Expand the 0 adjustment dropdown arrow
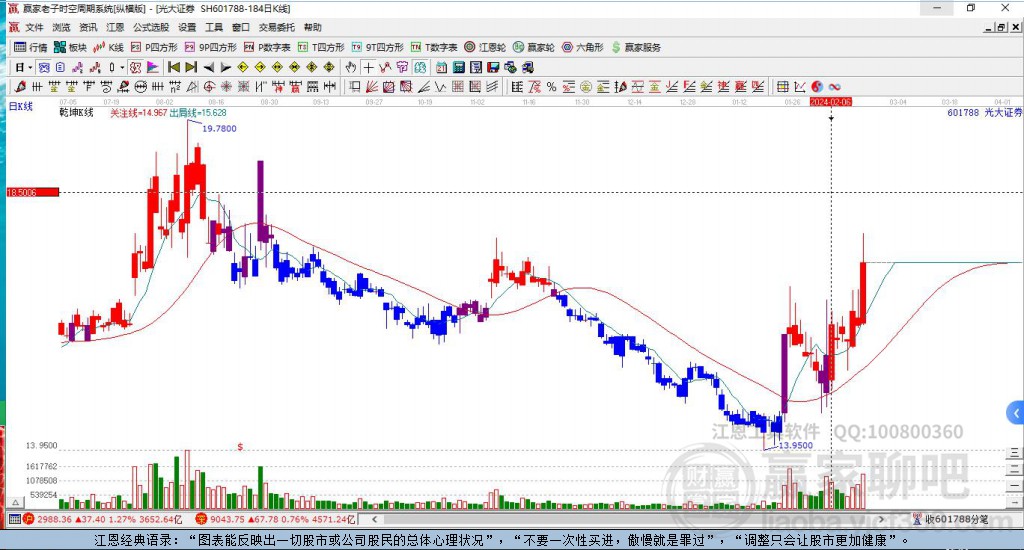Screen dimensions: 1024x550 (x=121, y=67)
